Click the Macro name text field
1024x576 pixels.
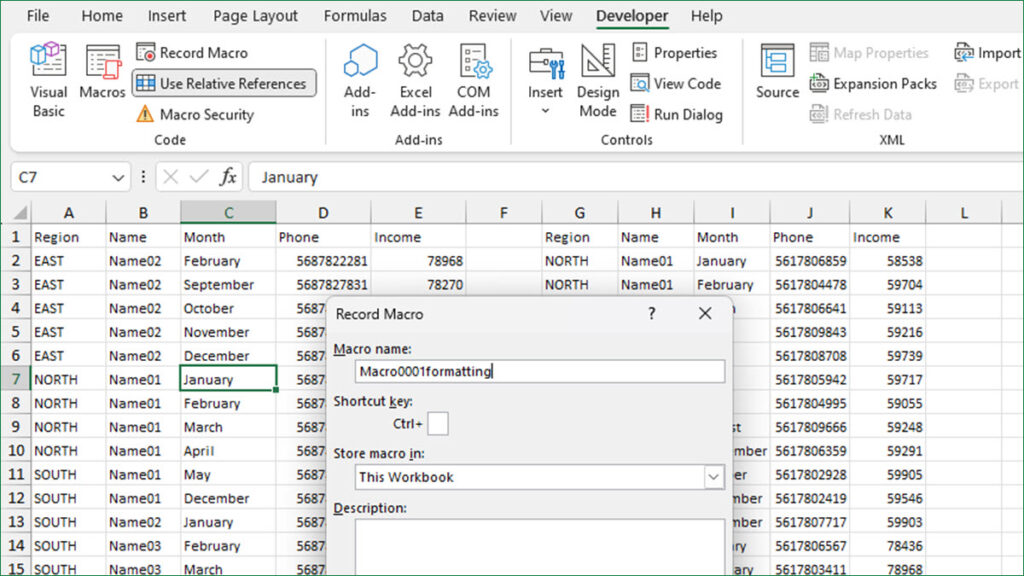coord(540,371)
